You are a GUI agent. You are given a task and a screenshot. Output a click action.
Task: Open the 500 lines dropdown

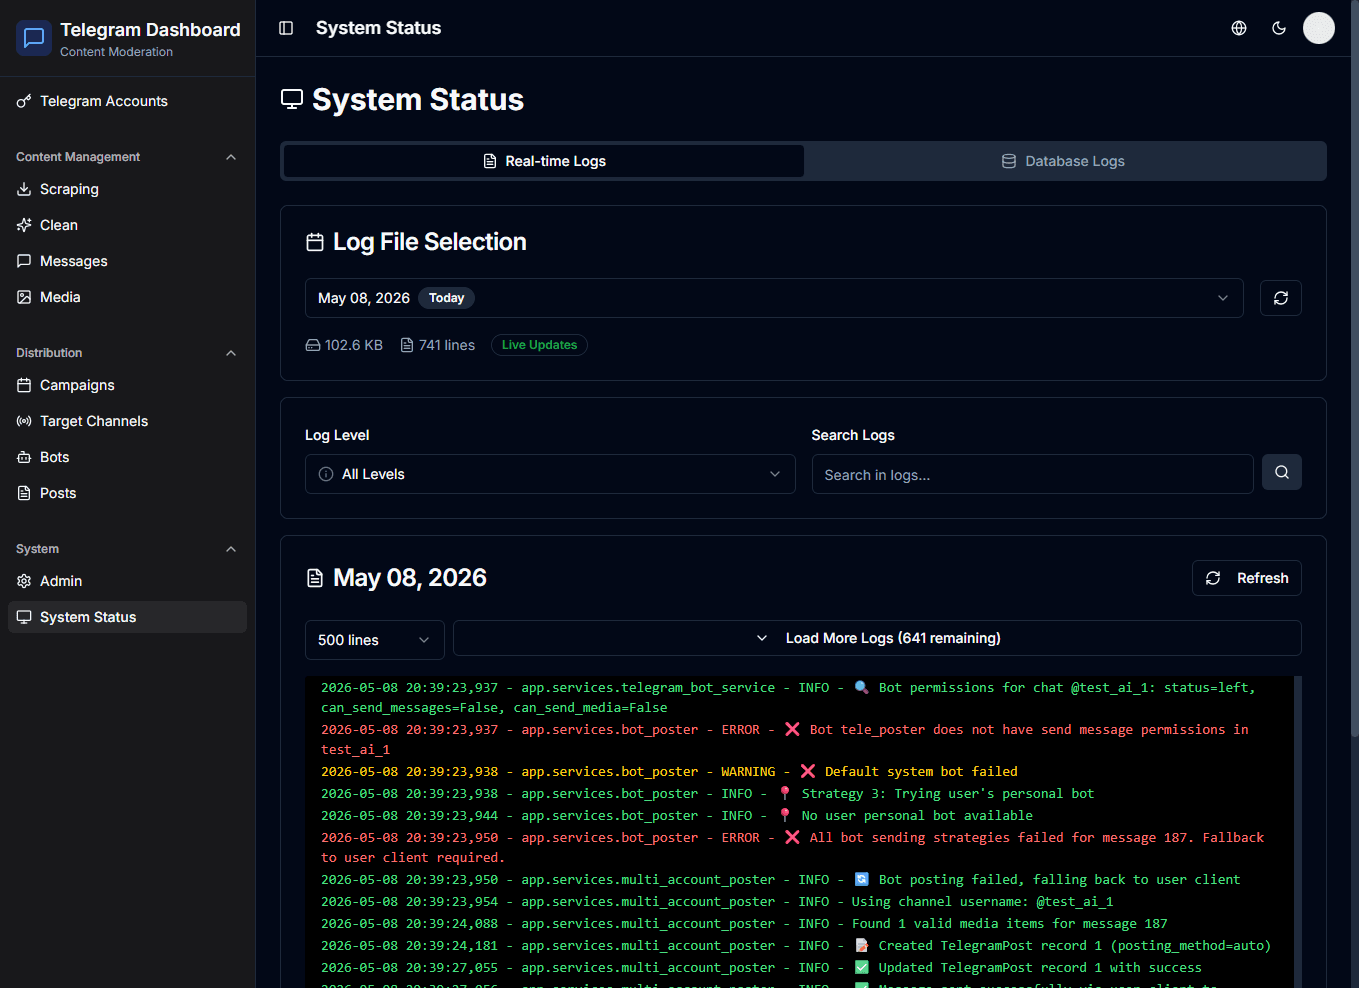click(374, 640)
